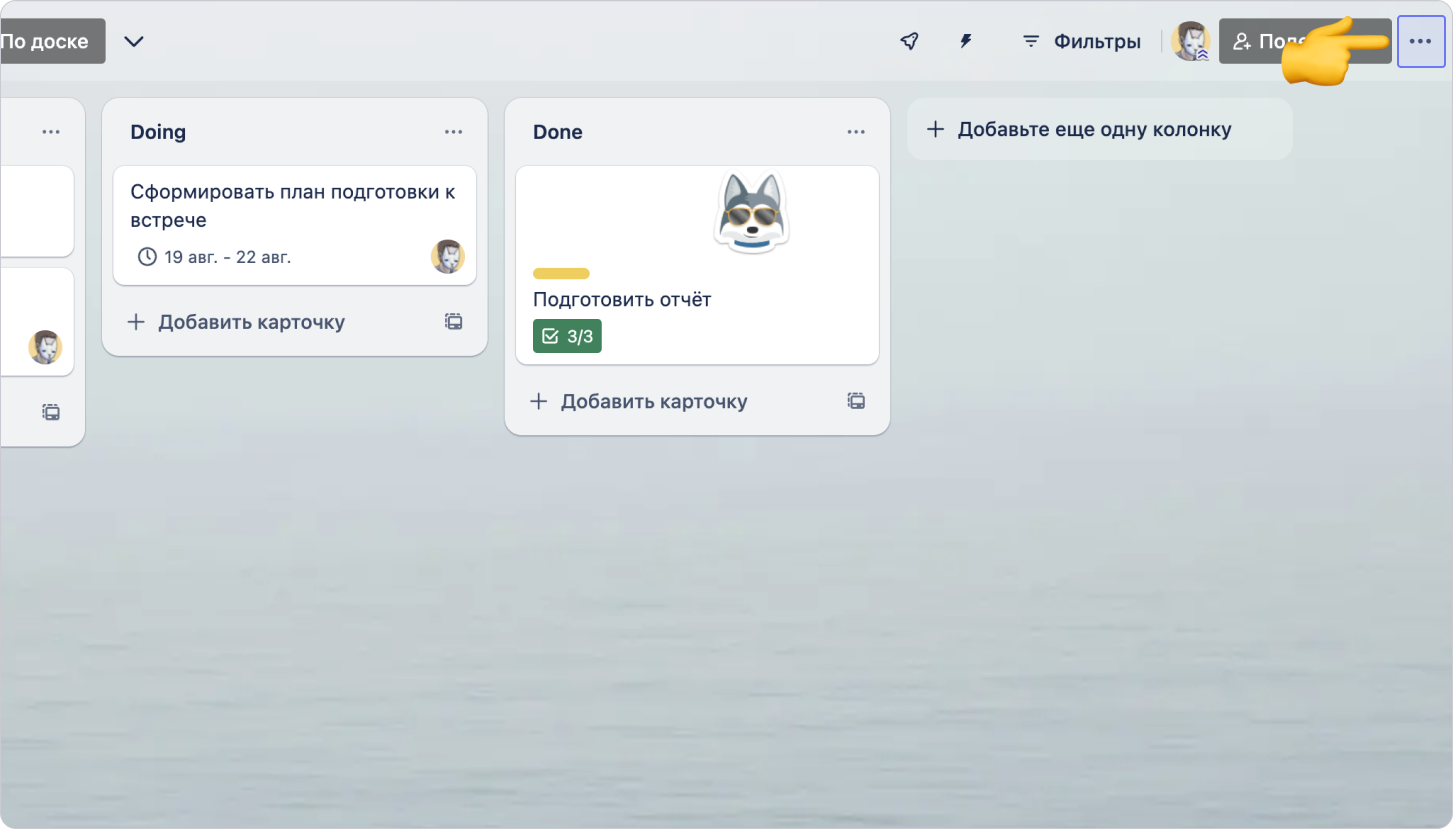
Task: Open the power-ups rocket icon
Action: tap(909, 41)
